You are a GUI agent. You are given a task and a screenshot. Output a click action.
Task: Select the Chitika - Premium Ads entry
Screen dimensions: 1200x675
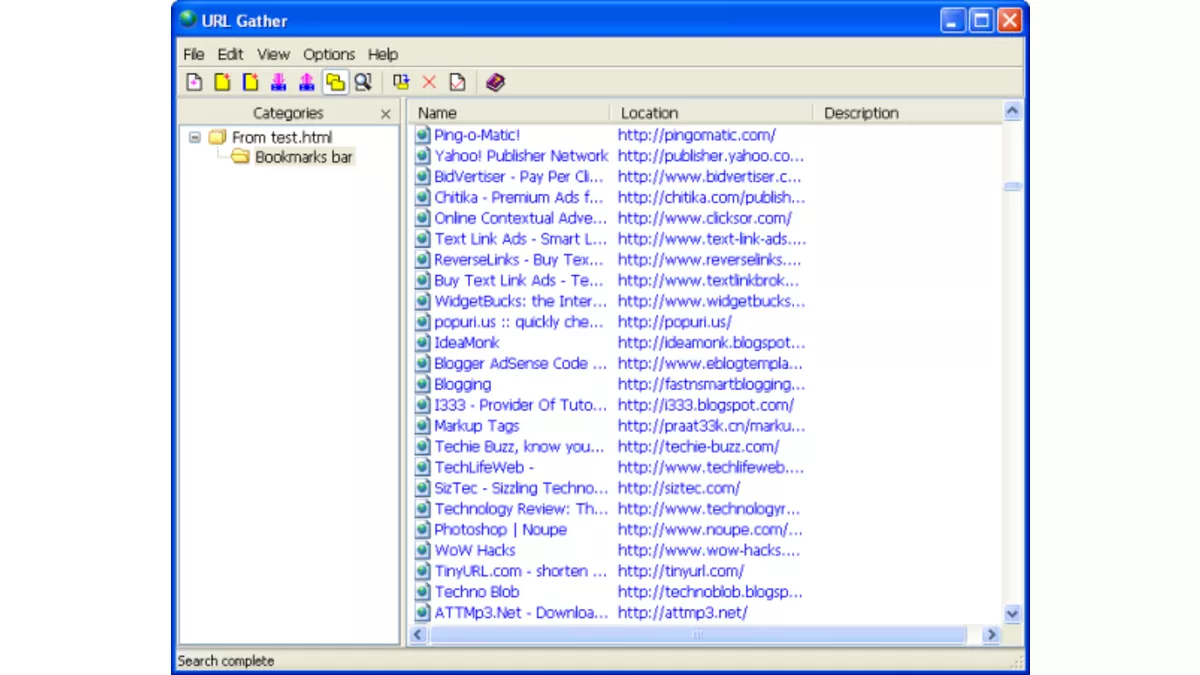[519, 197]
